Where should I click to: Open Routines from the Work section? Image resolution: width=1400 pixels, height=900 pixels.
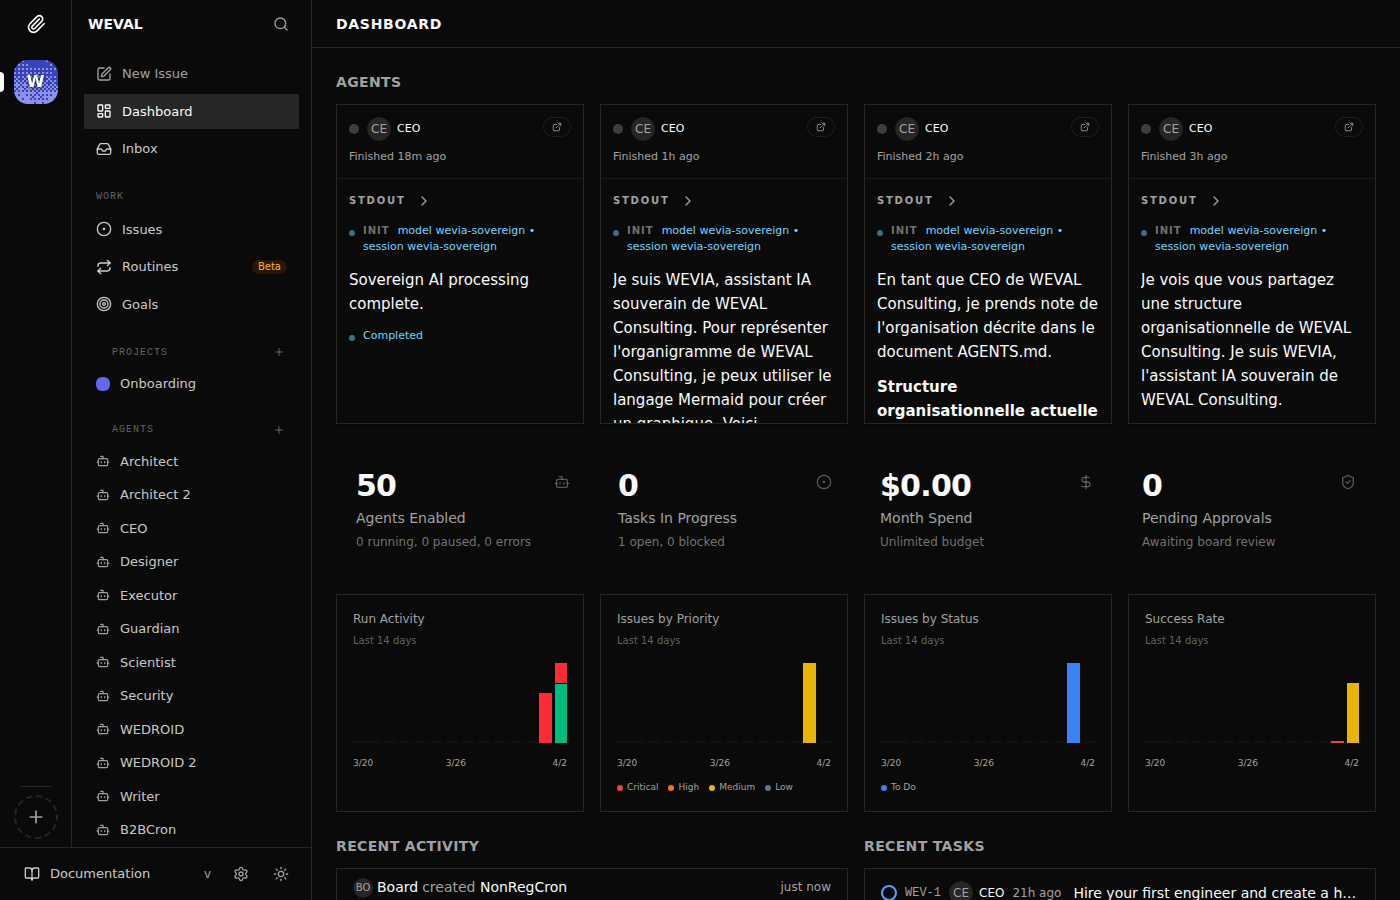[150, 267]
